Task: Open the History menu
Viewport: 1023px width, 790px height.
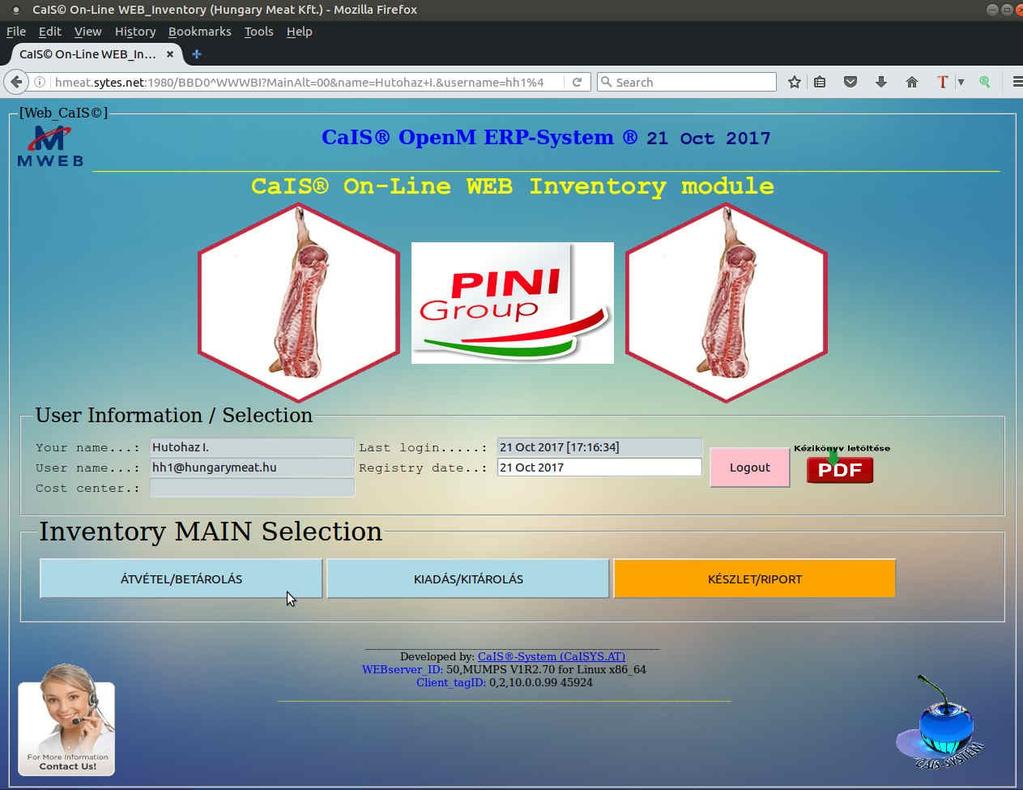Action: pos(135,31)
